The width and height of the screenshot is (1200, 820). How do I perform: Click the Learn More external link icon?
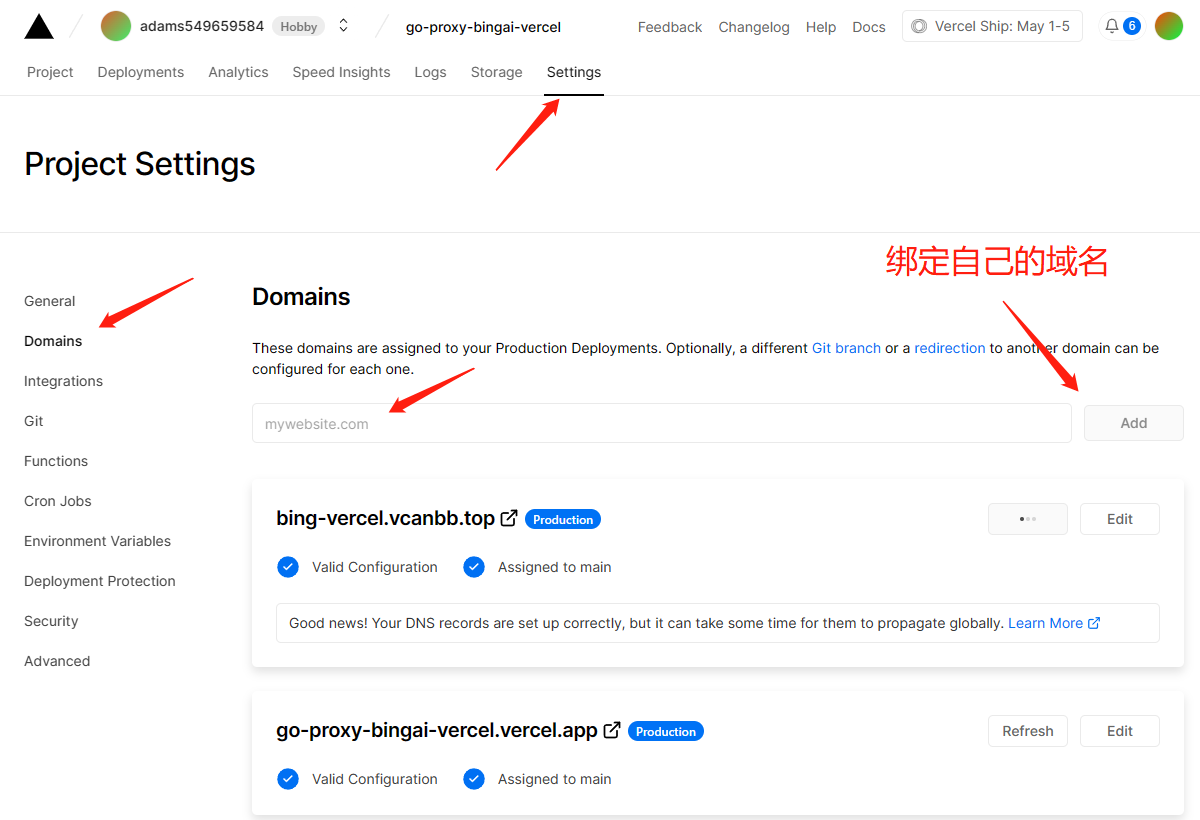1094,623
